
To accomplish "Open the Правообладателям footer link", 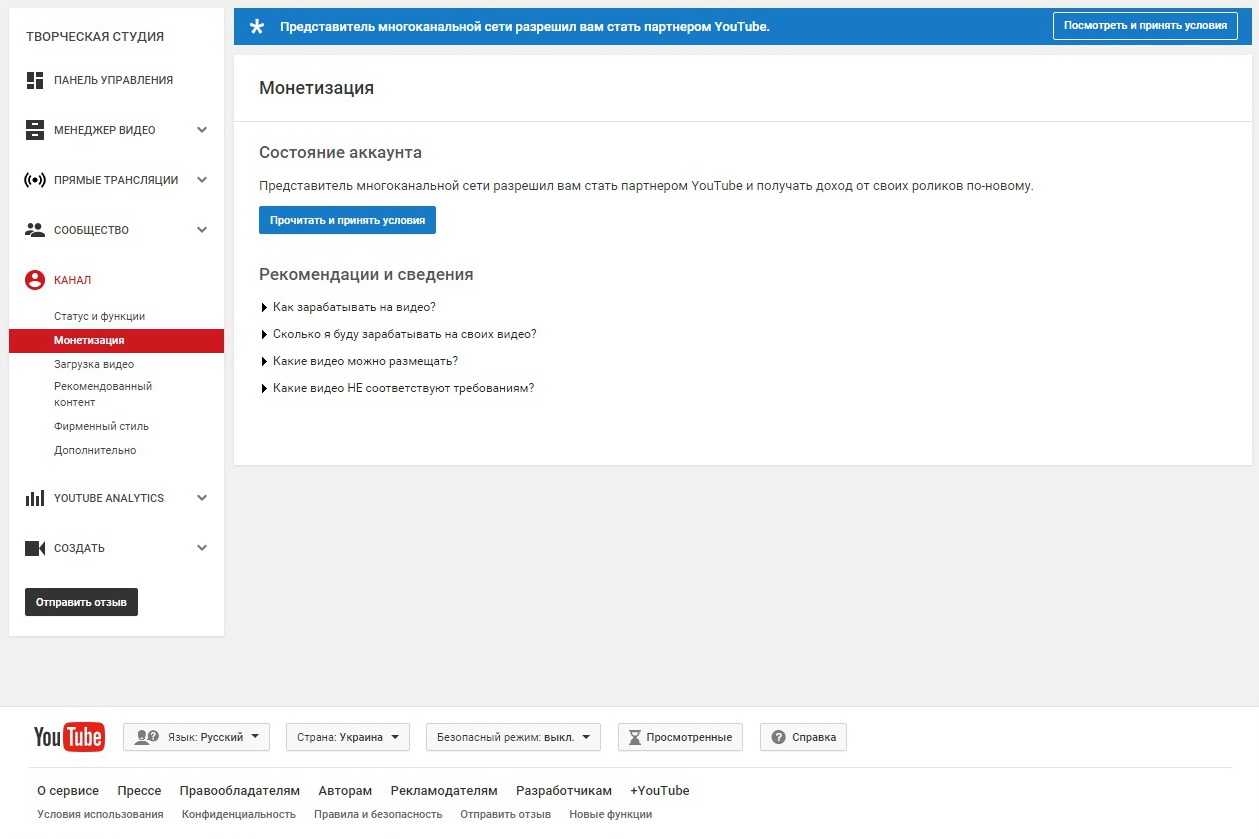I will coord(240,790).
